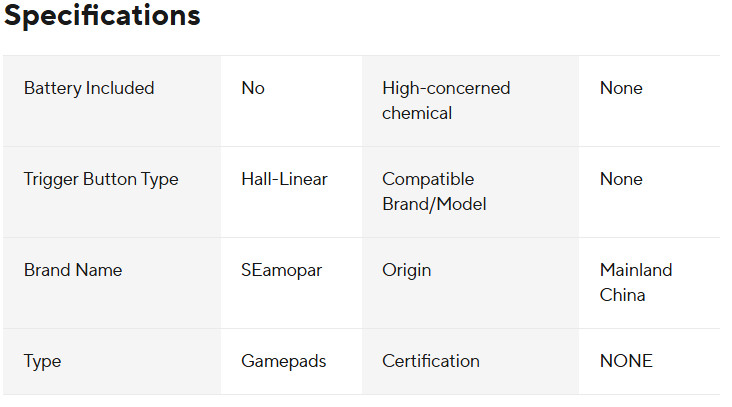Click the Origin label
The image size is (732, 407).
tap(406, 270)
